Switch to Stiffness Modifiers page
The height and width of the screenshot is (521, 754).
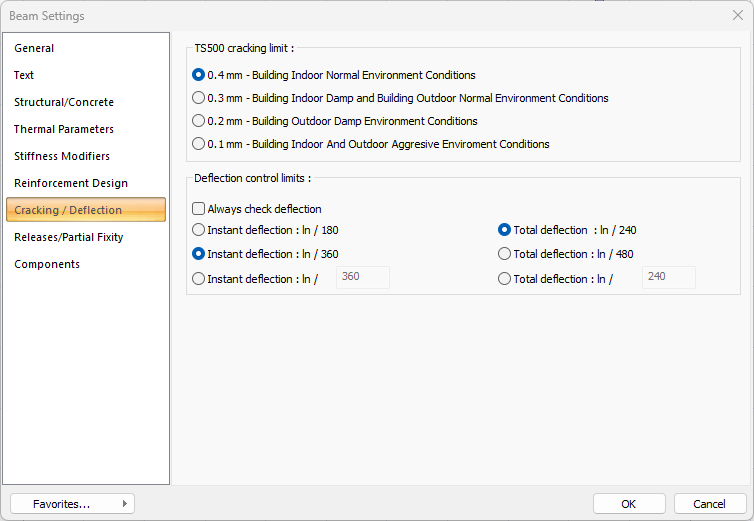point(62,156)
